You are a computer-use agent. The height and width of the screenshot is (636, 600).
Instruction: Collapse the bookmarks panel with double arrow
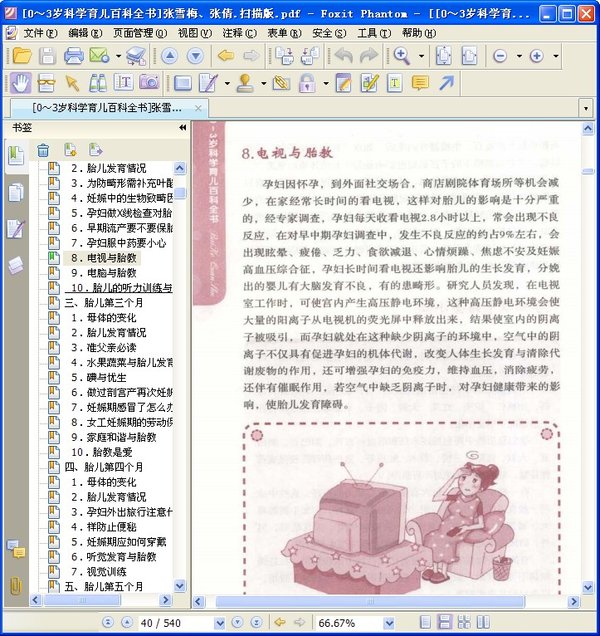(x=183, y=128)
